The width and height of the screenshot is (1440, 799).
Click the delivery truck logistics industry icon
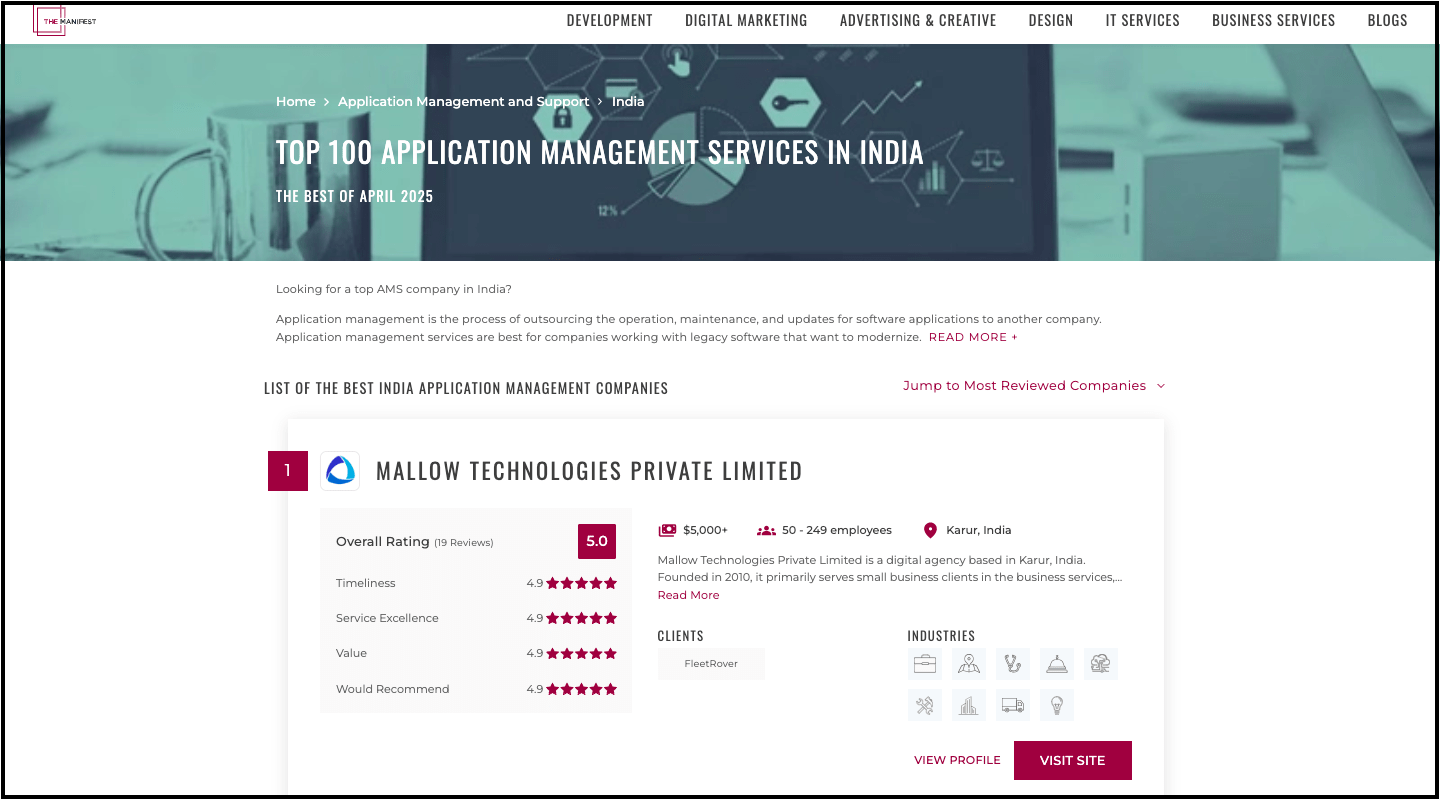(1013, 705)
